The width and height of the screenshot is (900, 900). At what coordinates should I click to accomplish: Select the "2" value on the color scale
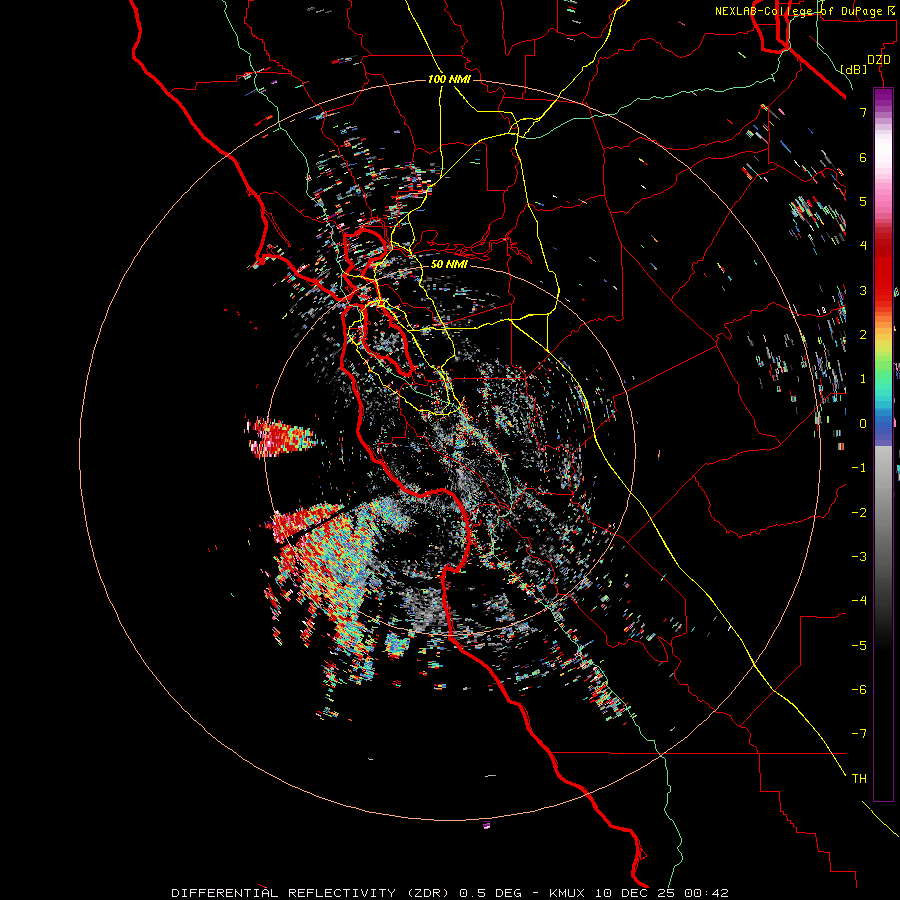tap(863, 335)
